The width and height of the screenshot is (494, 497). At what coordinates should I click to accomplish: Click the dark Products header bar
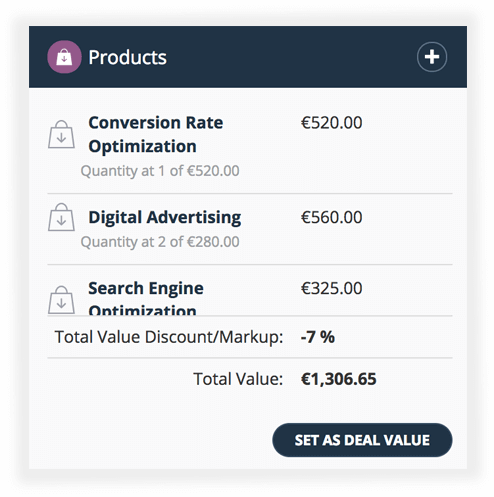coord(248,57)
